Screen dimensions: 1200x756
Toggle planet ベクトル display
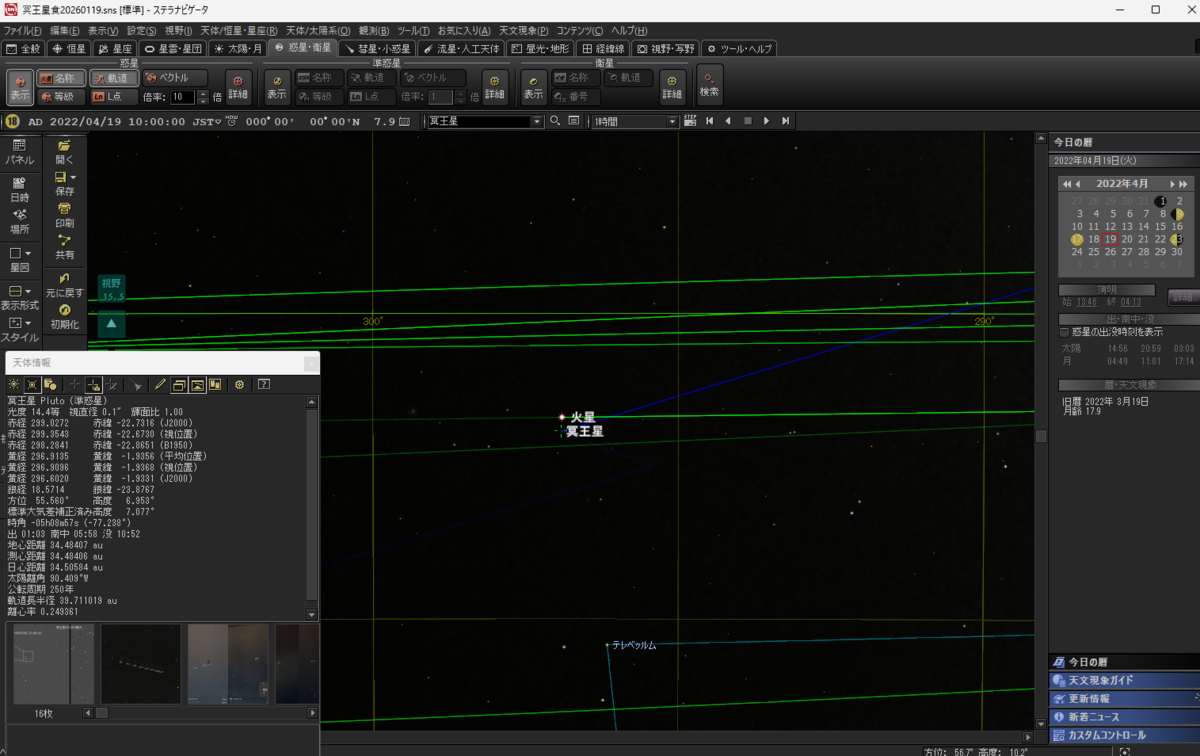(x=175, y=78)
